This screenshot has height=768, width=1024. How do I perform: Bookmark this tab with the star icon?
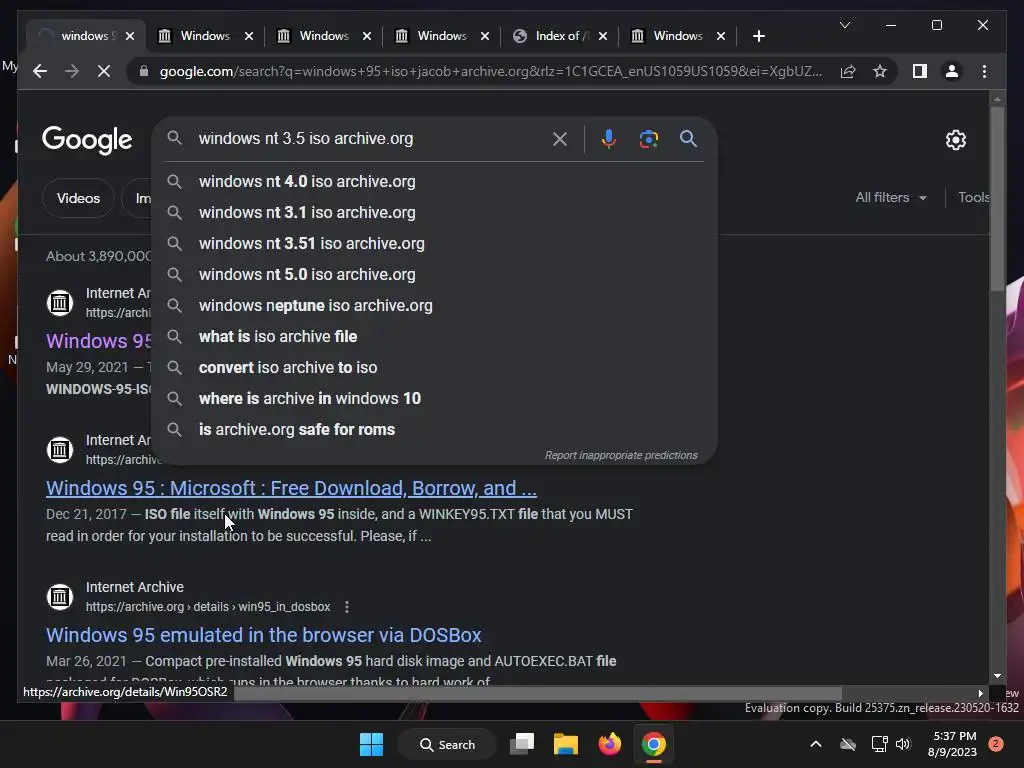tap(880, 71)
